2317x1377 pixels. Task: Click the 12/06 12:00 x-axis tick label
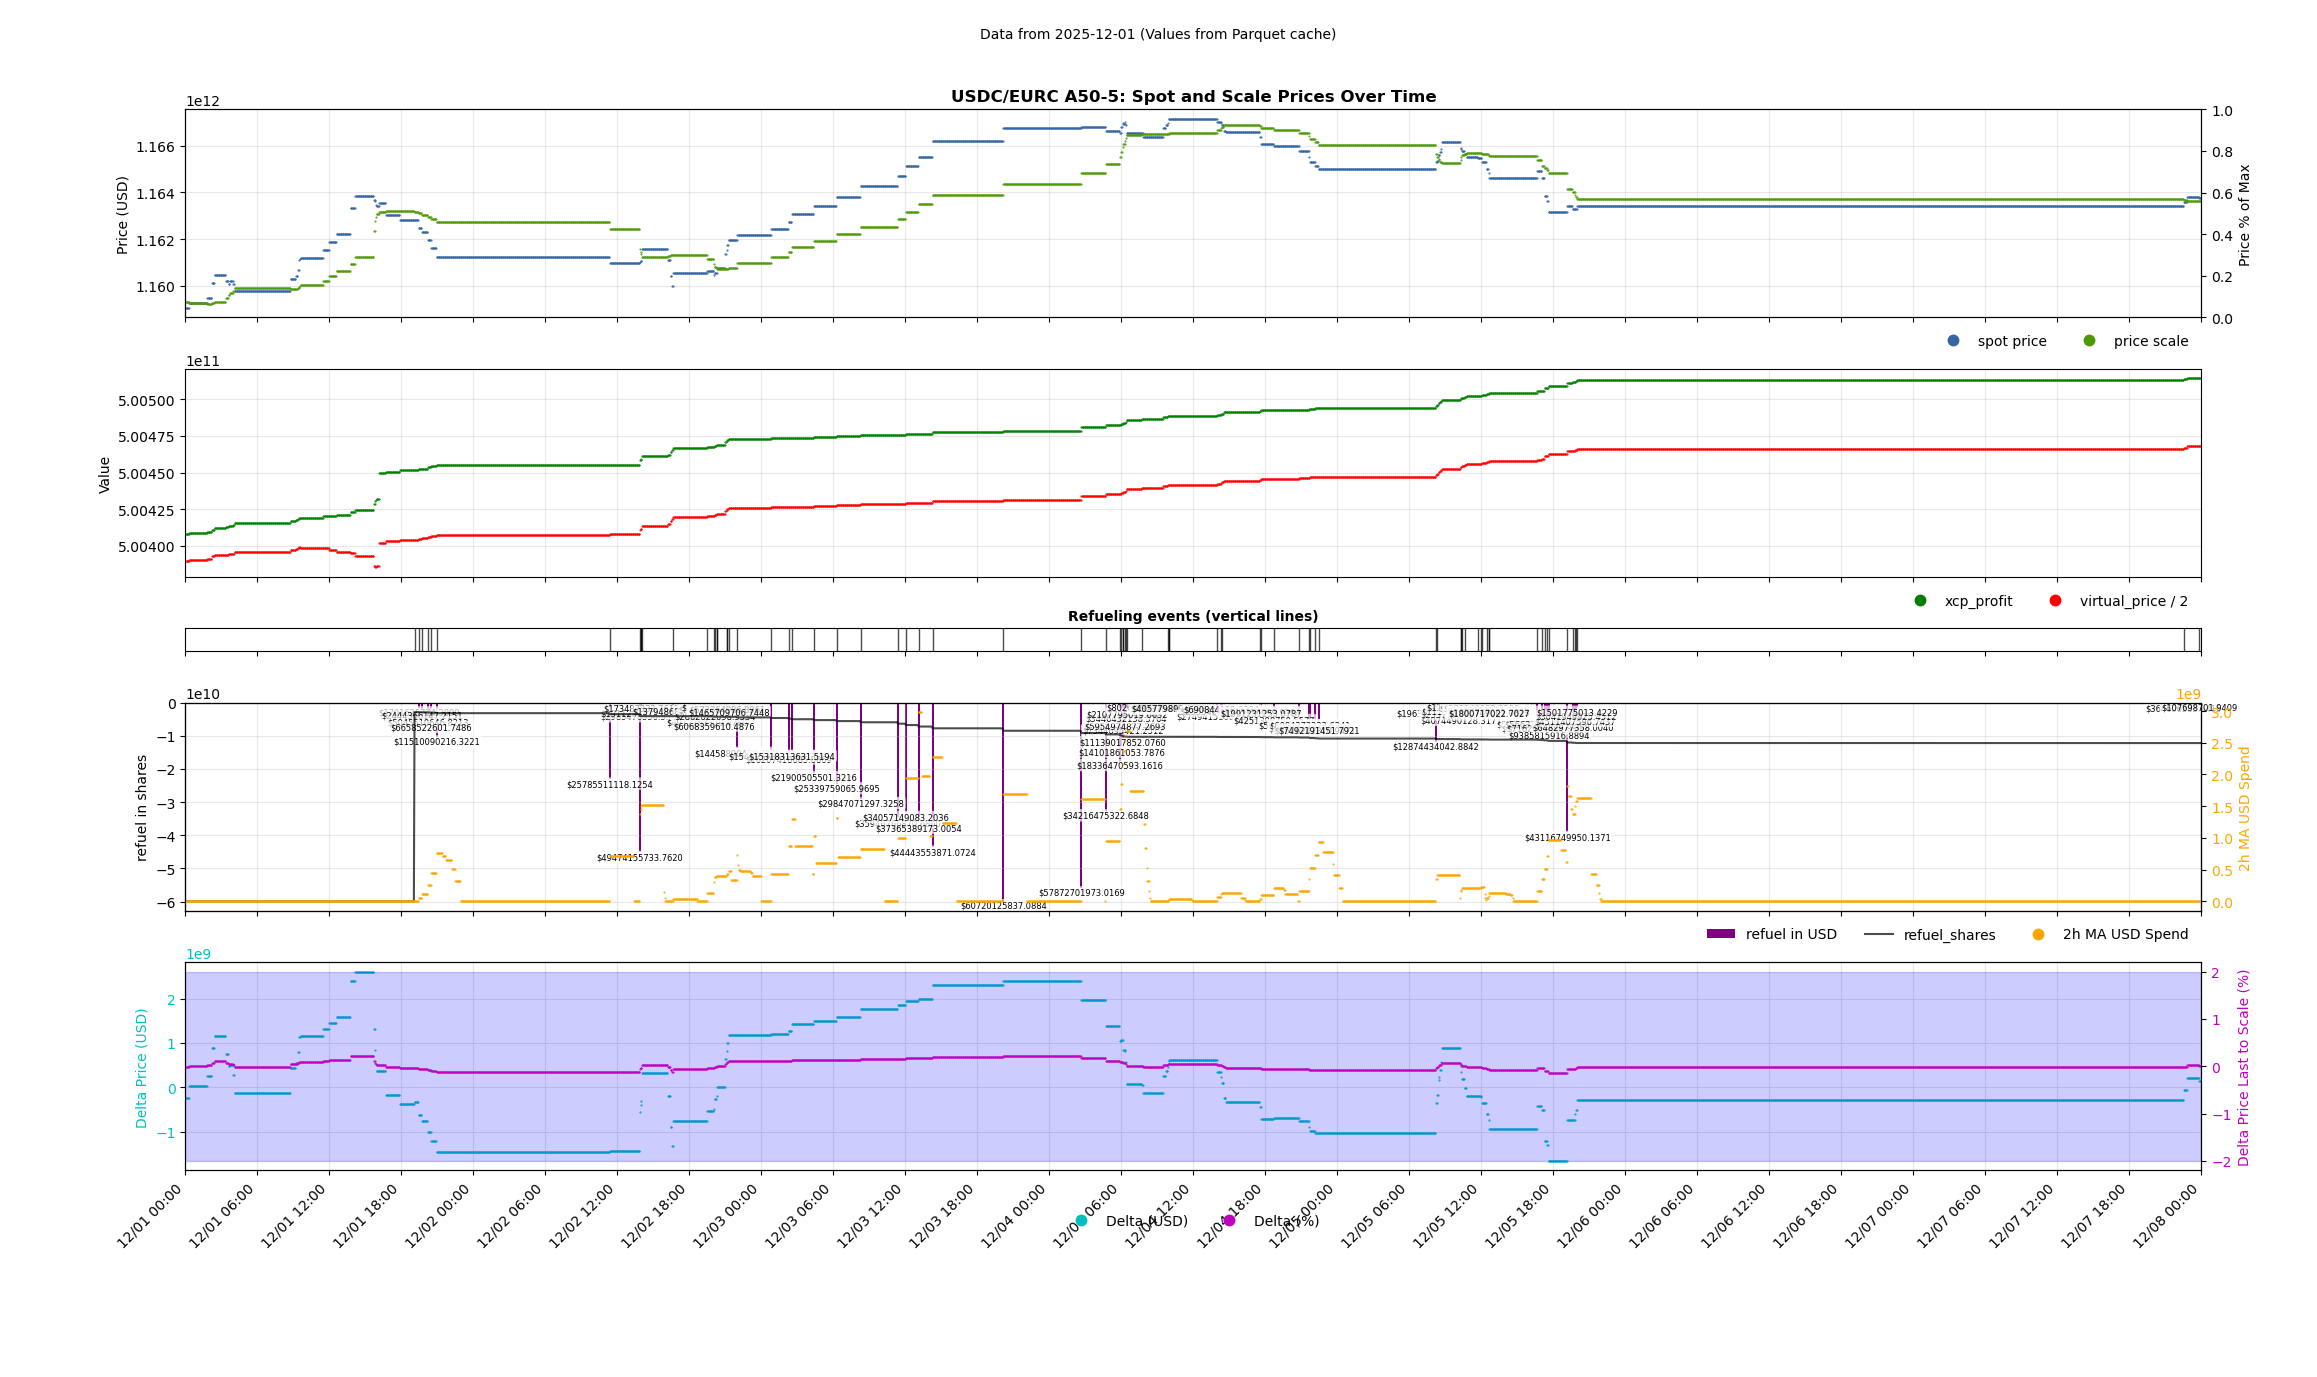(1734, 1216)
